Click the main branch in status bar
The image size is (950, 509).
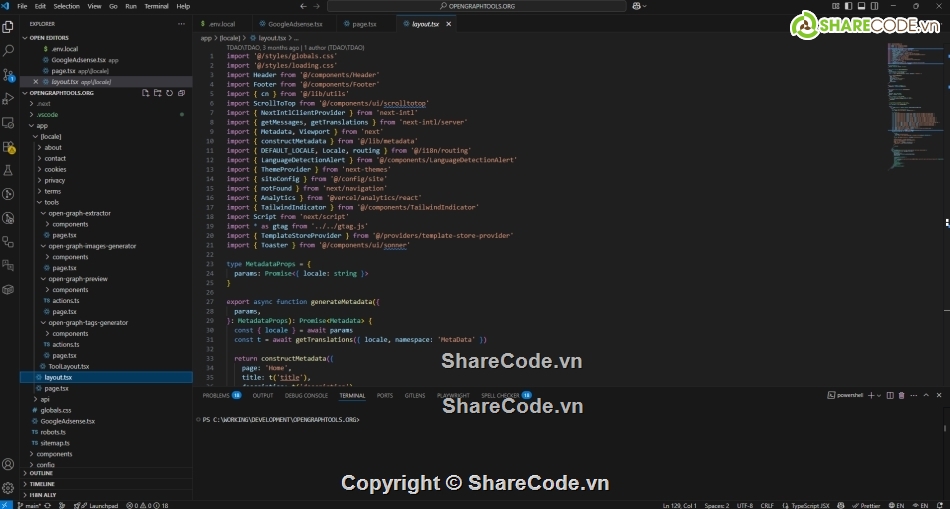28,505
